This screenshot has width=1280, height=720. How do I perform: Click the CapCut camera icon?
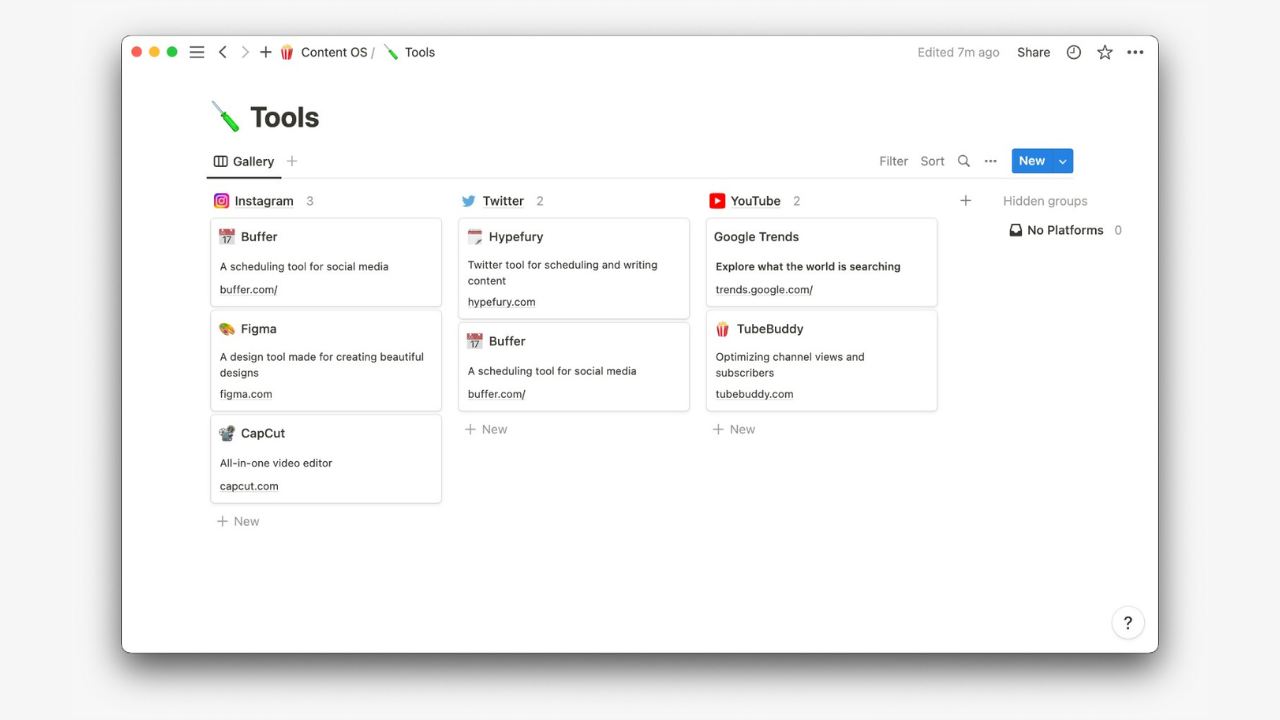(x=227, y=433)
